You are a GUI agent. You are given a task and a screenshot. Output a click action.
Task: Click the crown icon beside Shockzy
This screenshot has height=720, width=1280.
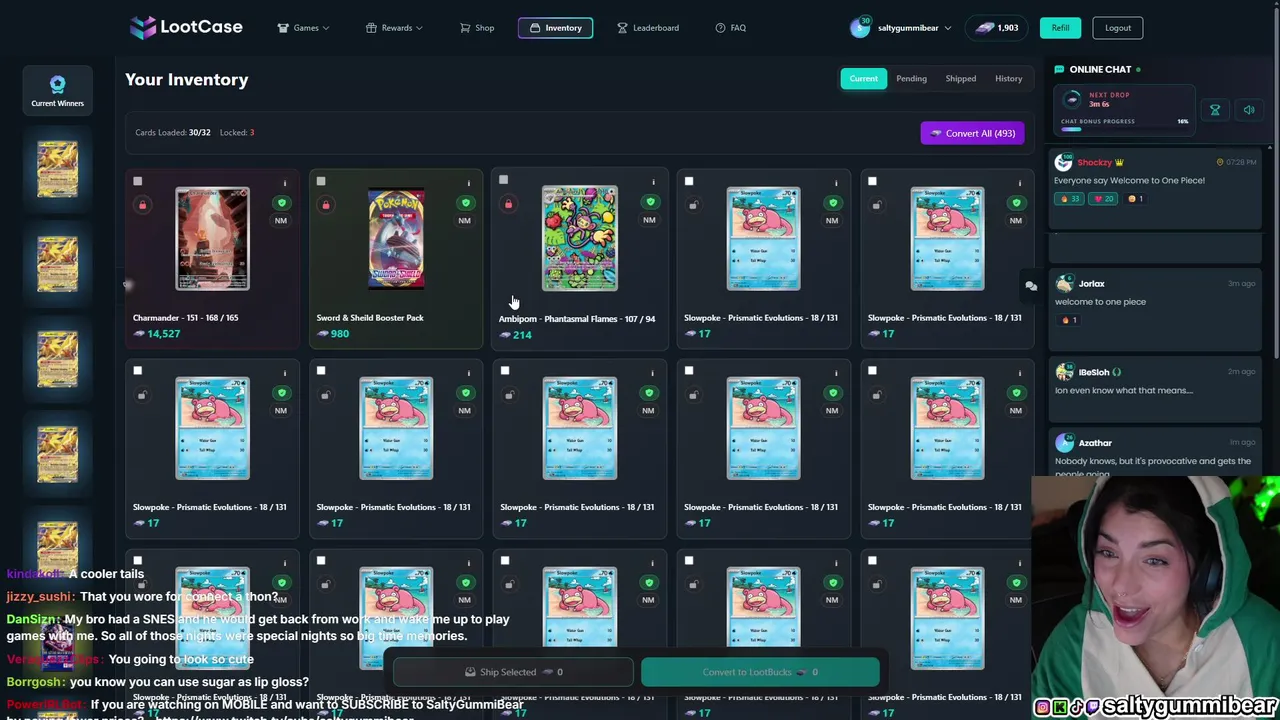pos(1119,162)
